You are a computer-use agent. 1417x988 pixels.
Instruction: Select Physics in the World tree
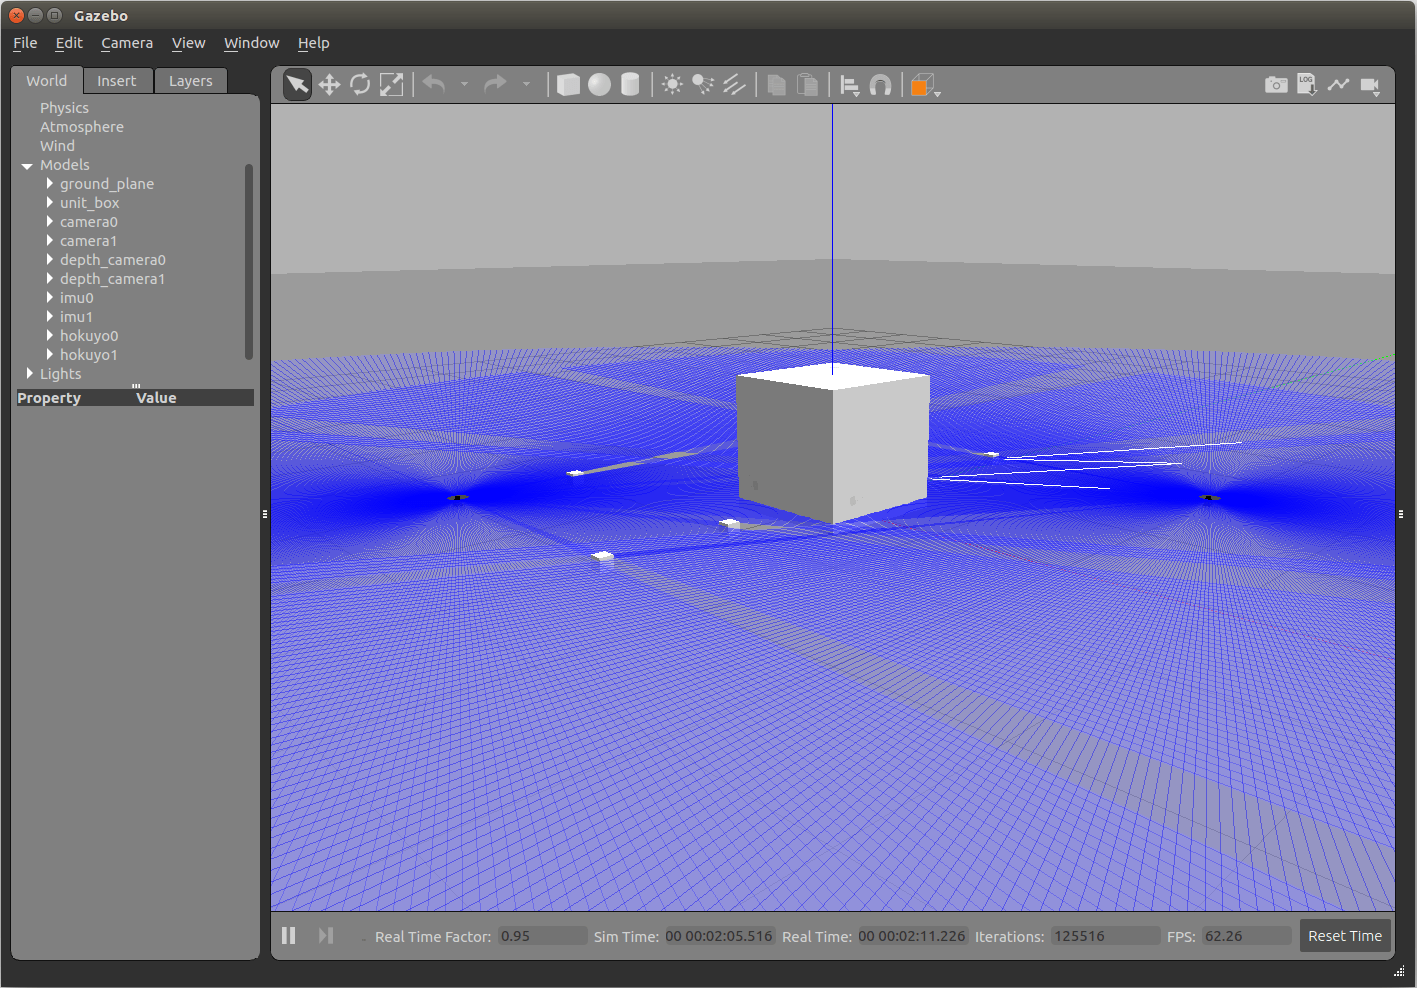point(64,108)
